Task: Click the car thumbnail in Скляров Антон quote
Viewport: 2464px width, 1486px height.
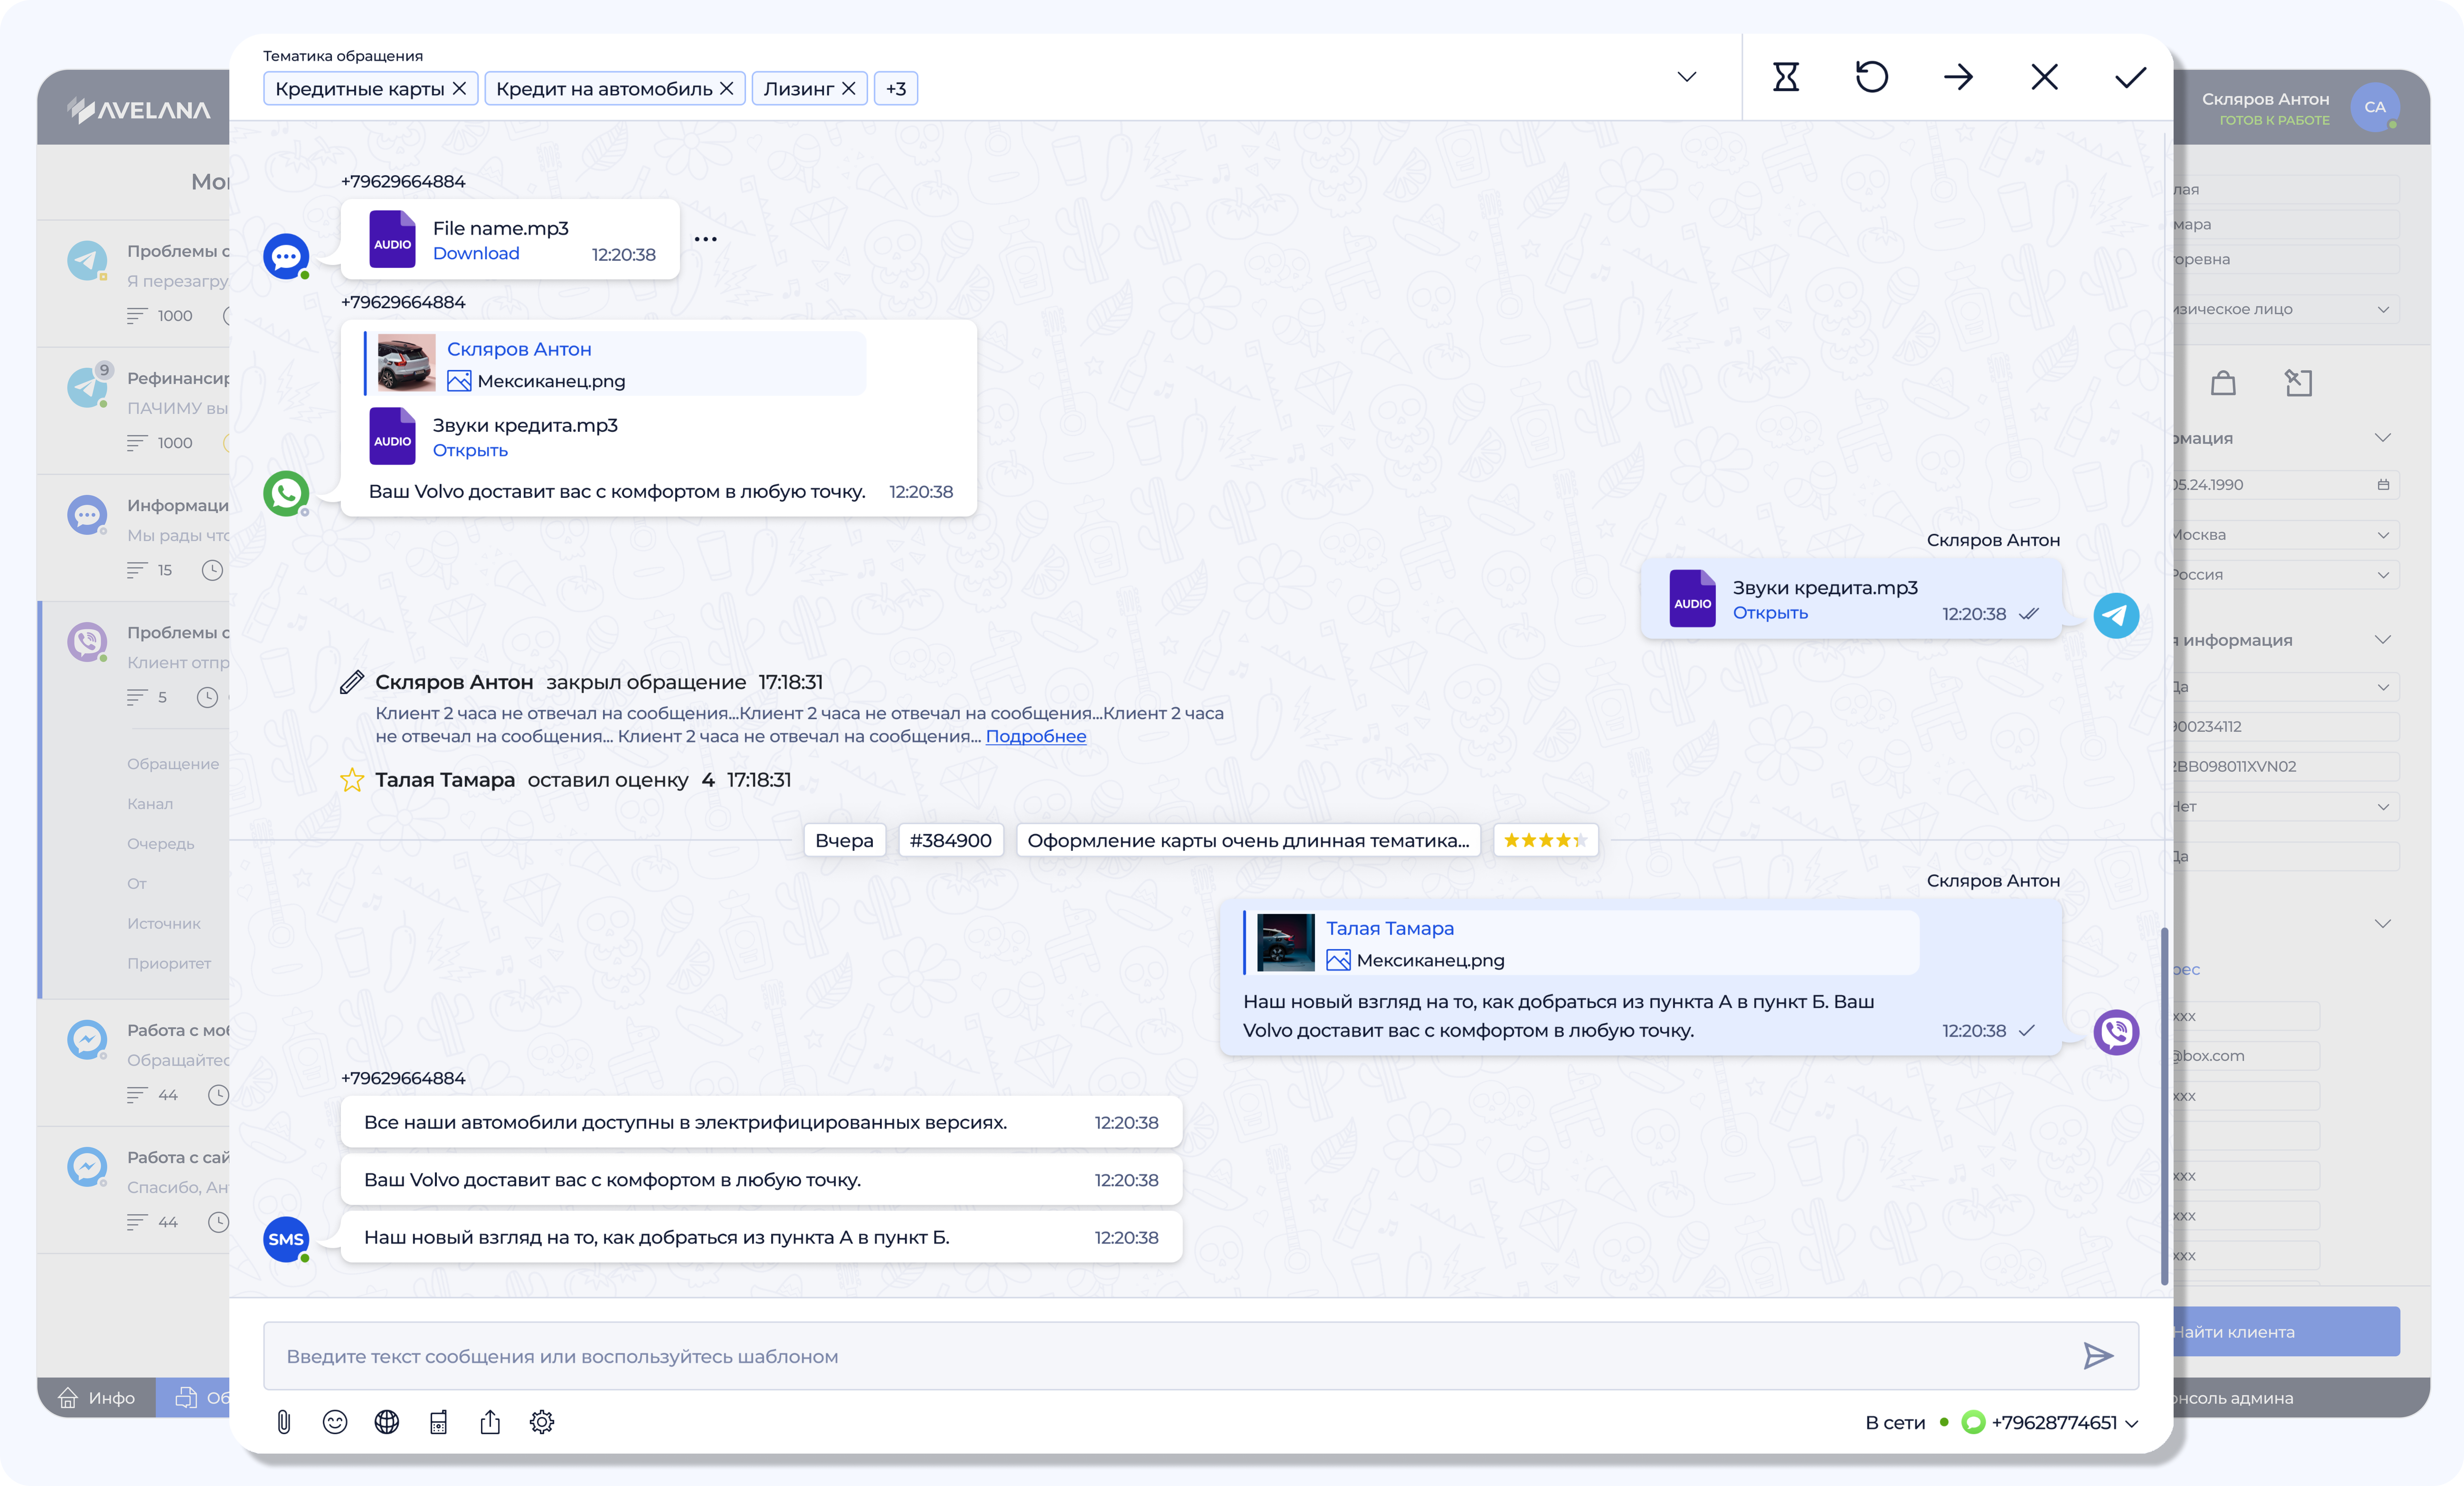Action: [x=407, y=363]
